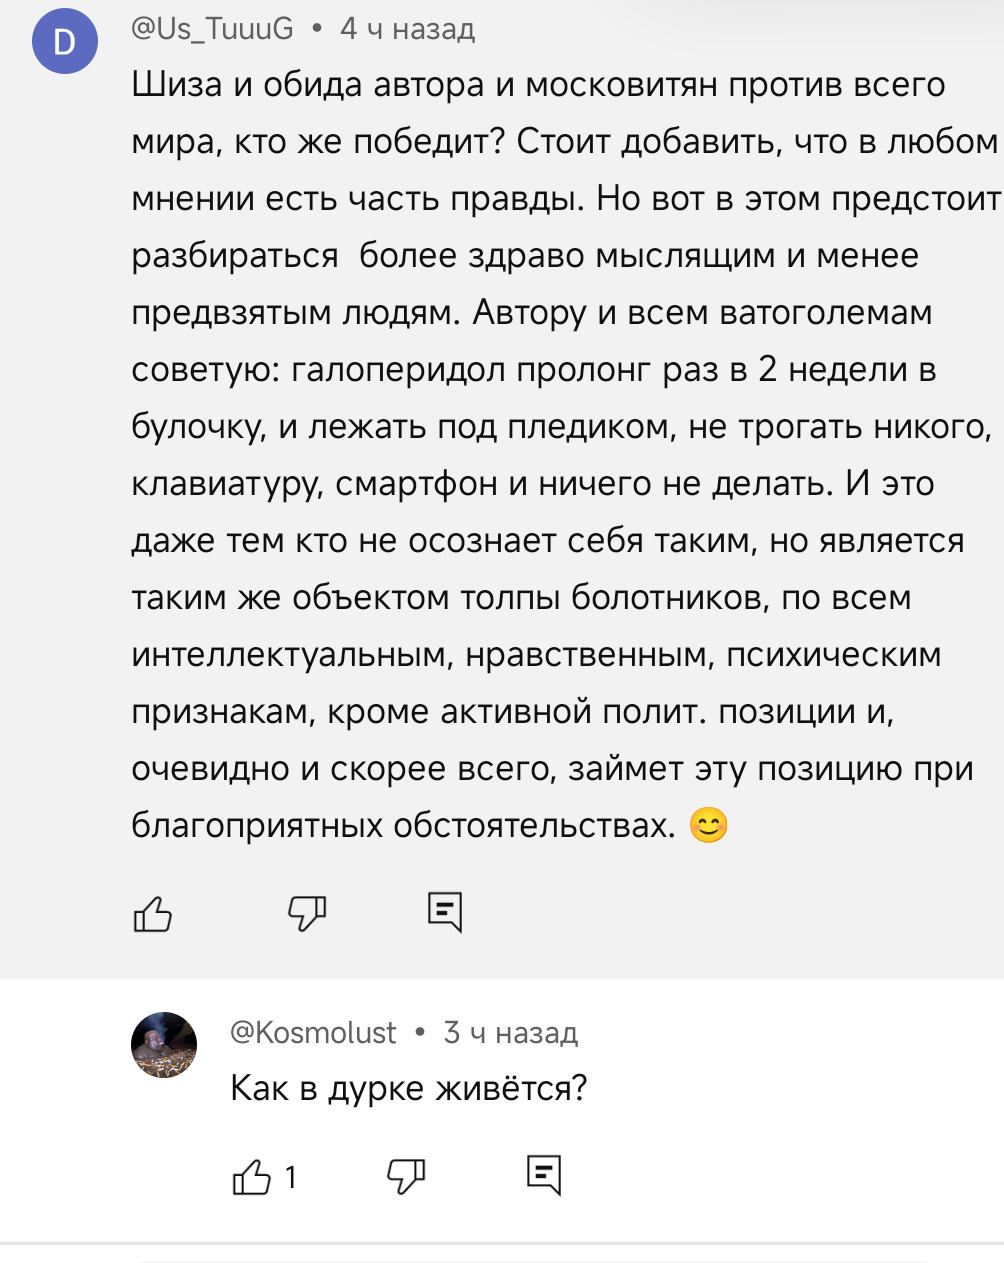Open the @Us_TuuuG channel link
This screenshot has height=1263, width=1004.
tap(213, 29)
